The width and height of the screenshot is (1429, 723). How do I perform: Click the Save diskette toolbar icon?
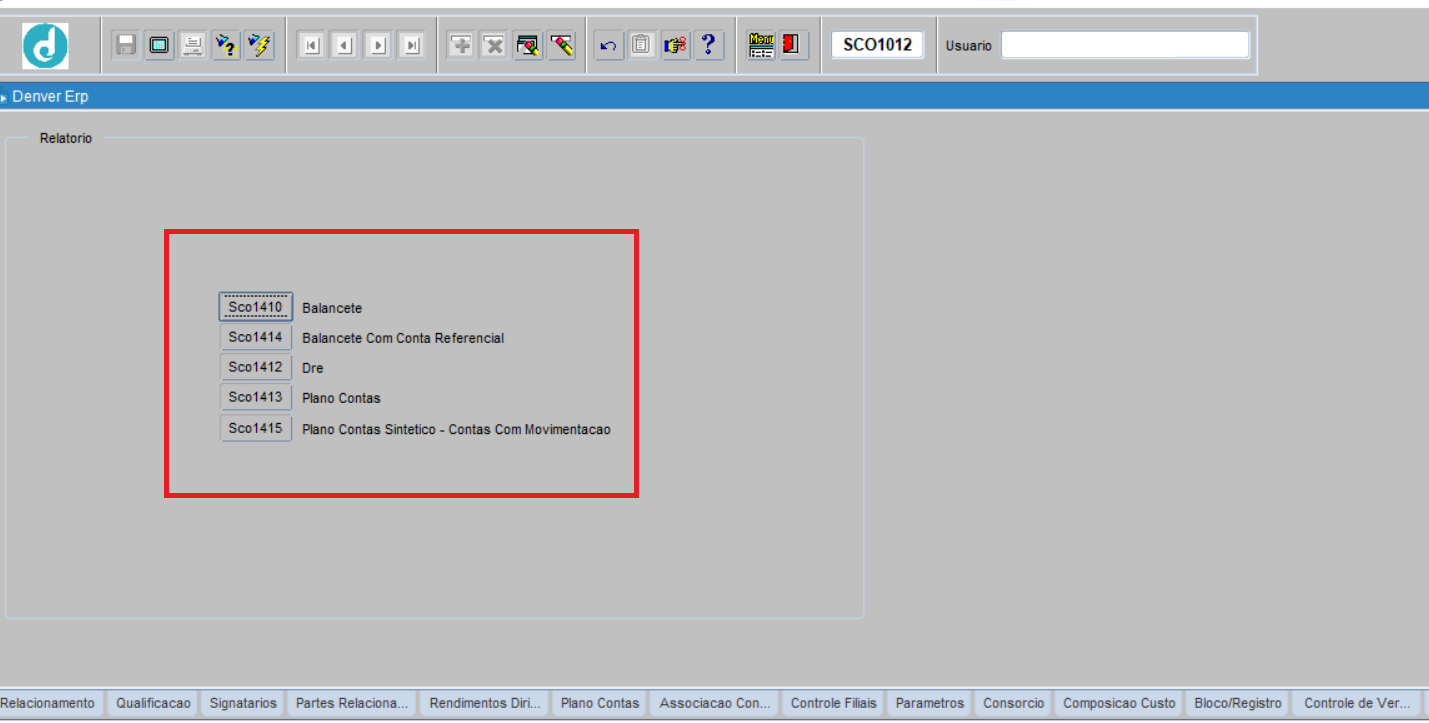[126, 45]
